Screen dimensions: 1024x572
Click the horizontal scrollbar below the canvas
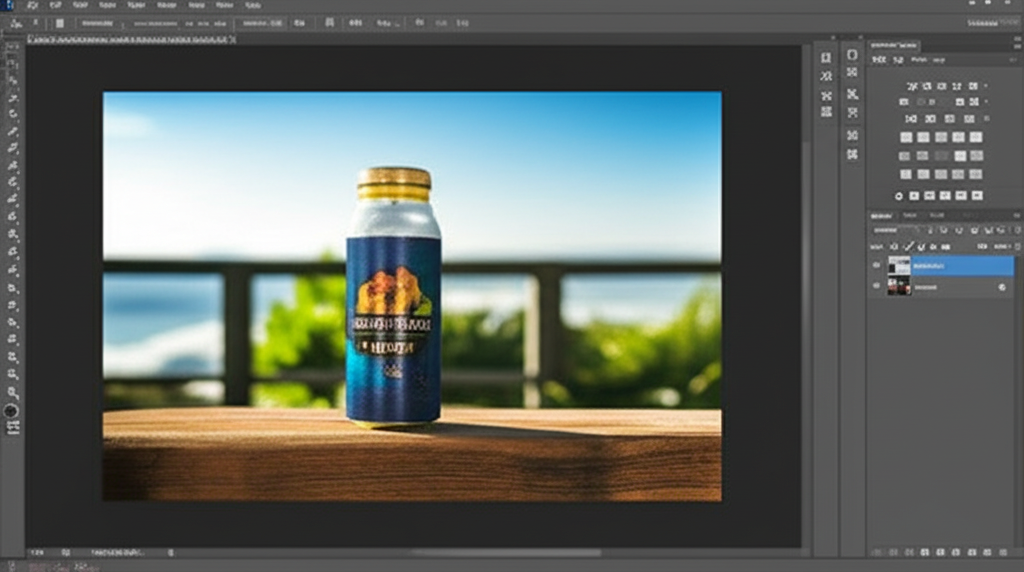pyautogui.click(x=505, y=552)
